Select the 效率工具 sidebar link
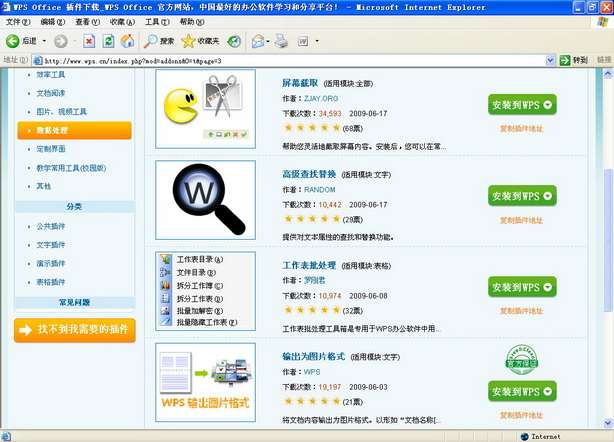 [x=51, y=74]
